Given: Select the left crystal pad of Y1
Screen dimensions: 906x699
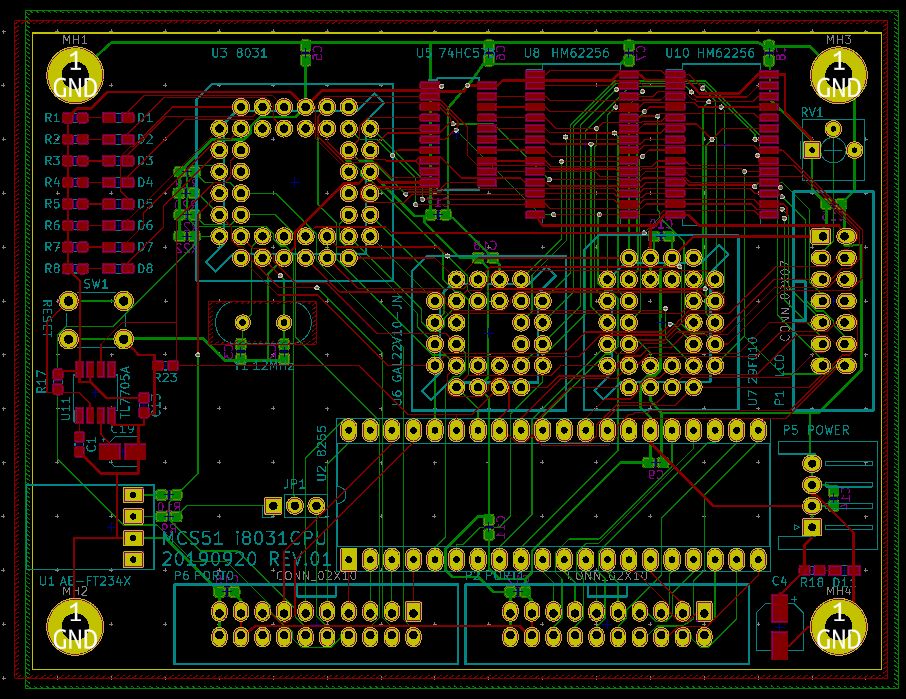Looking at the screenshot, I should point(243,322).
